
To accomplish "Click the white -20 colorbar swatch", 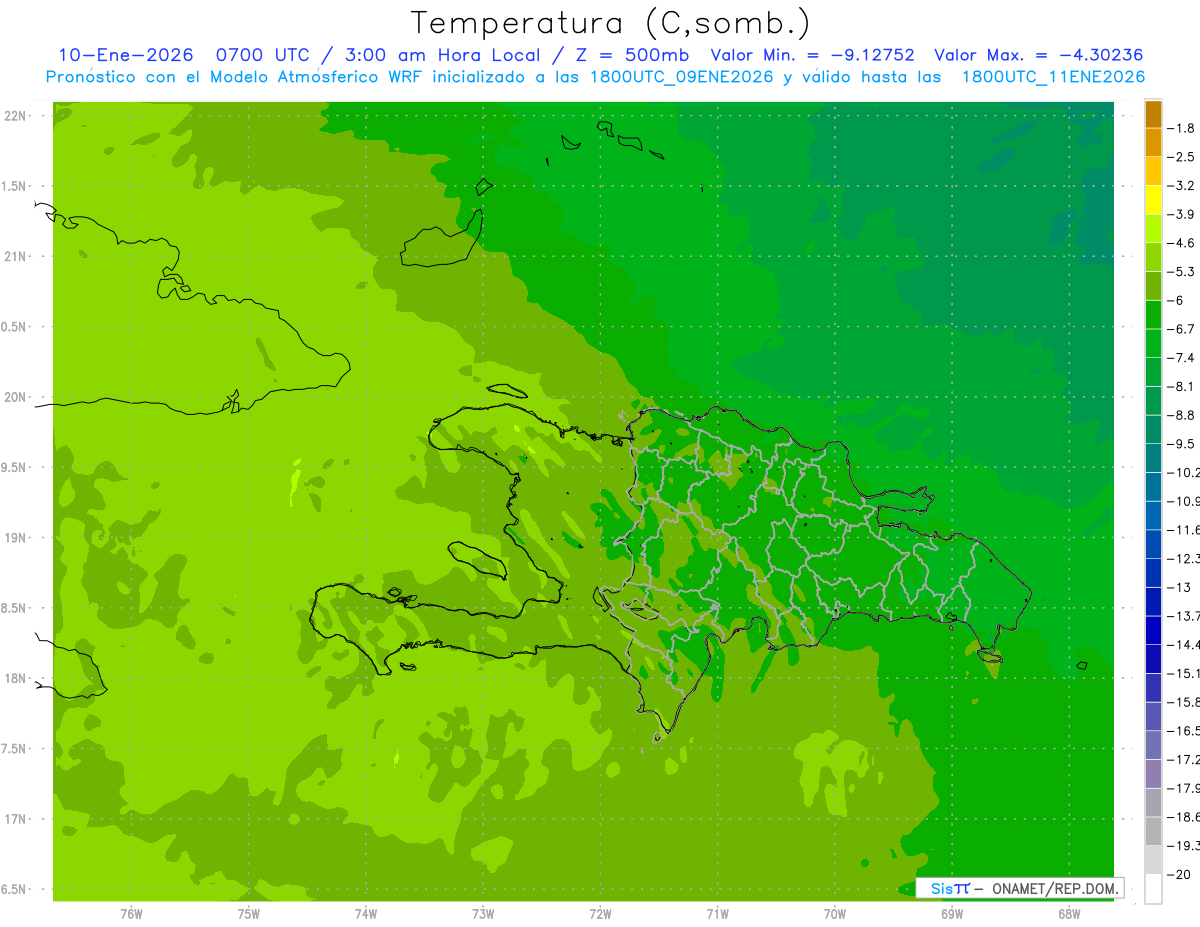I will point(1153,888).
